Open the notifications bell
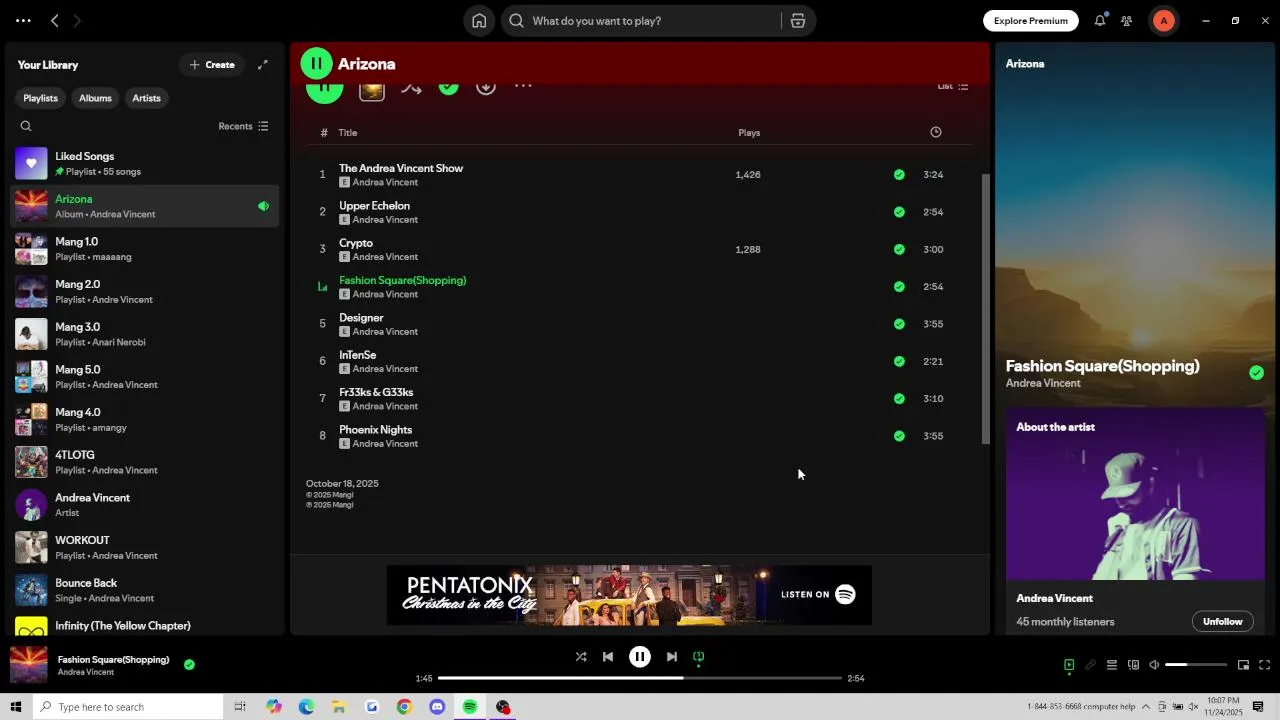The width and height of the screenshot is (1280, 720). (x=1100, y=21)
